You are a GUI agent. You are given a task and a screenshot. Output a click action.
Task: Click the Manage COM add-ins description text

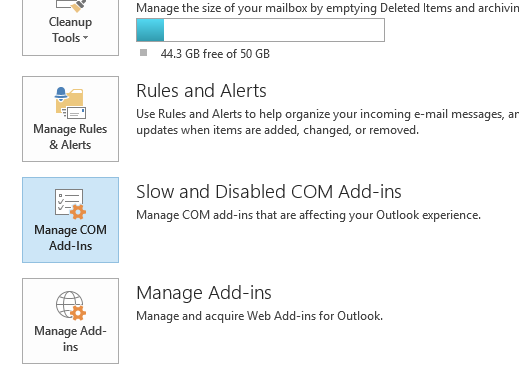[308, 215]
